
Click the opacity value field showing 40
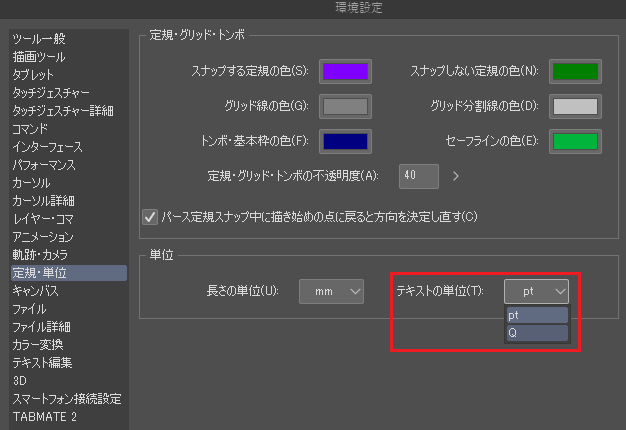[x=418, y=176]
